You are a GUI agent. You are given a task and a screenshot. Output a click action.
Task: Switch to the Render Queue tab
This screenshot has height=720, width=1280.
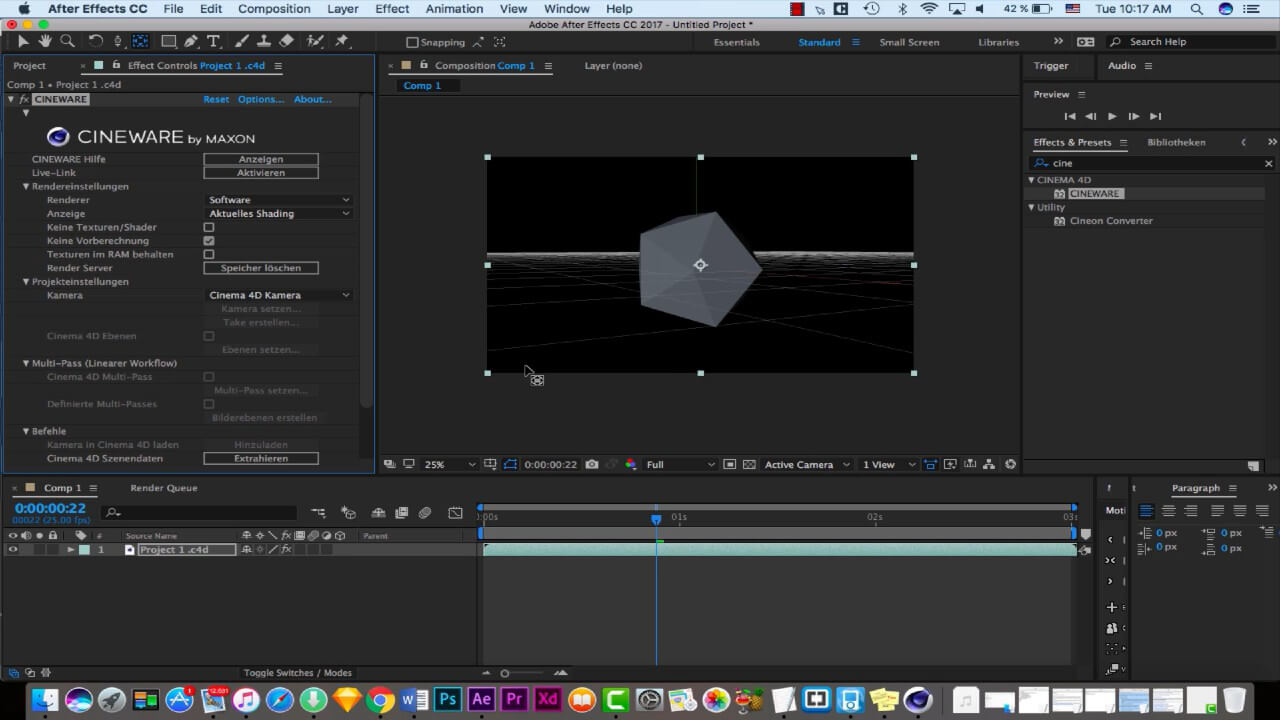(164, 488)
